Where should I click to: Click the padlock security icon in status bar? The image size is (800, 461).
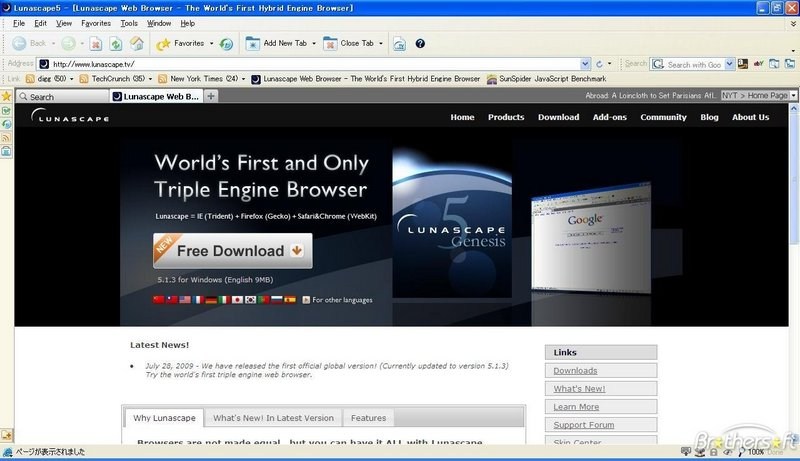tap(714, 452)
